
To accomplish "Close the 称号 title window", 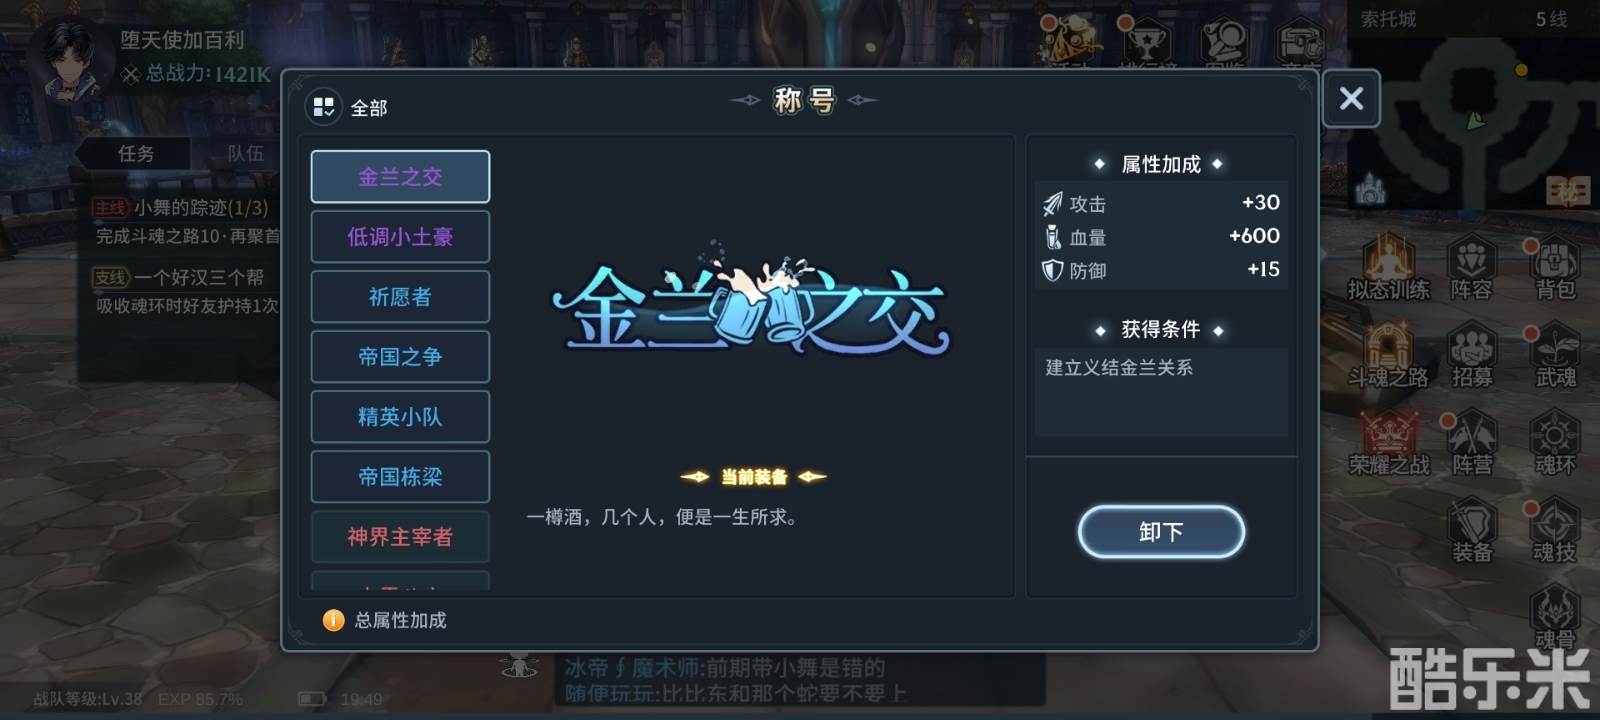I will pos(1351,98).
